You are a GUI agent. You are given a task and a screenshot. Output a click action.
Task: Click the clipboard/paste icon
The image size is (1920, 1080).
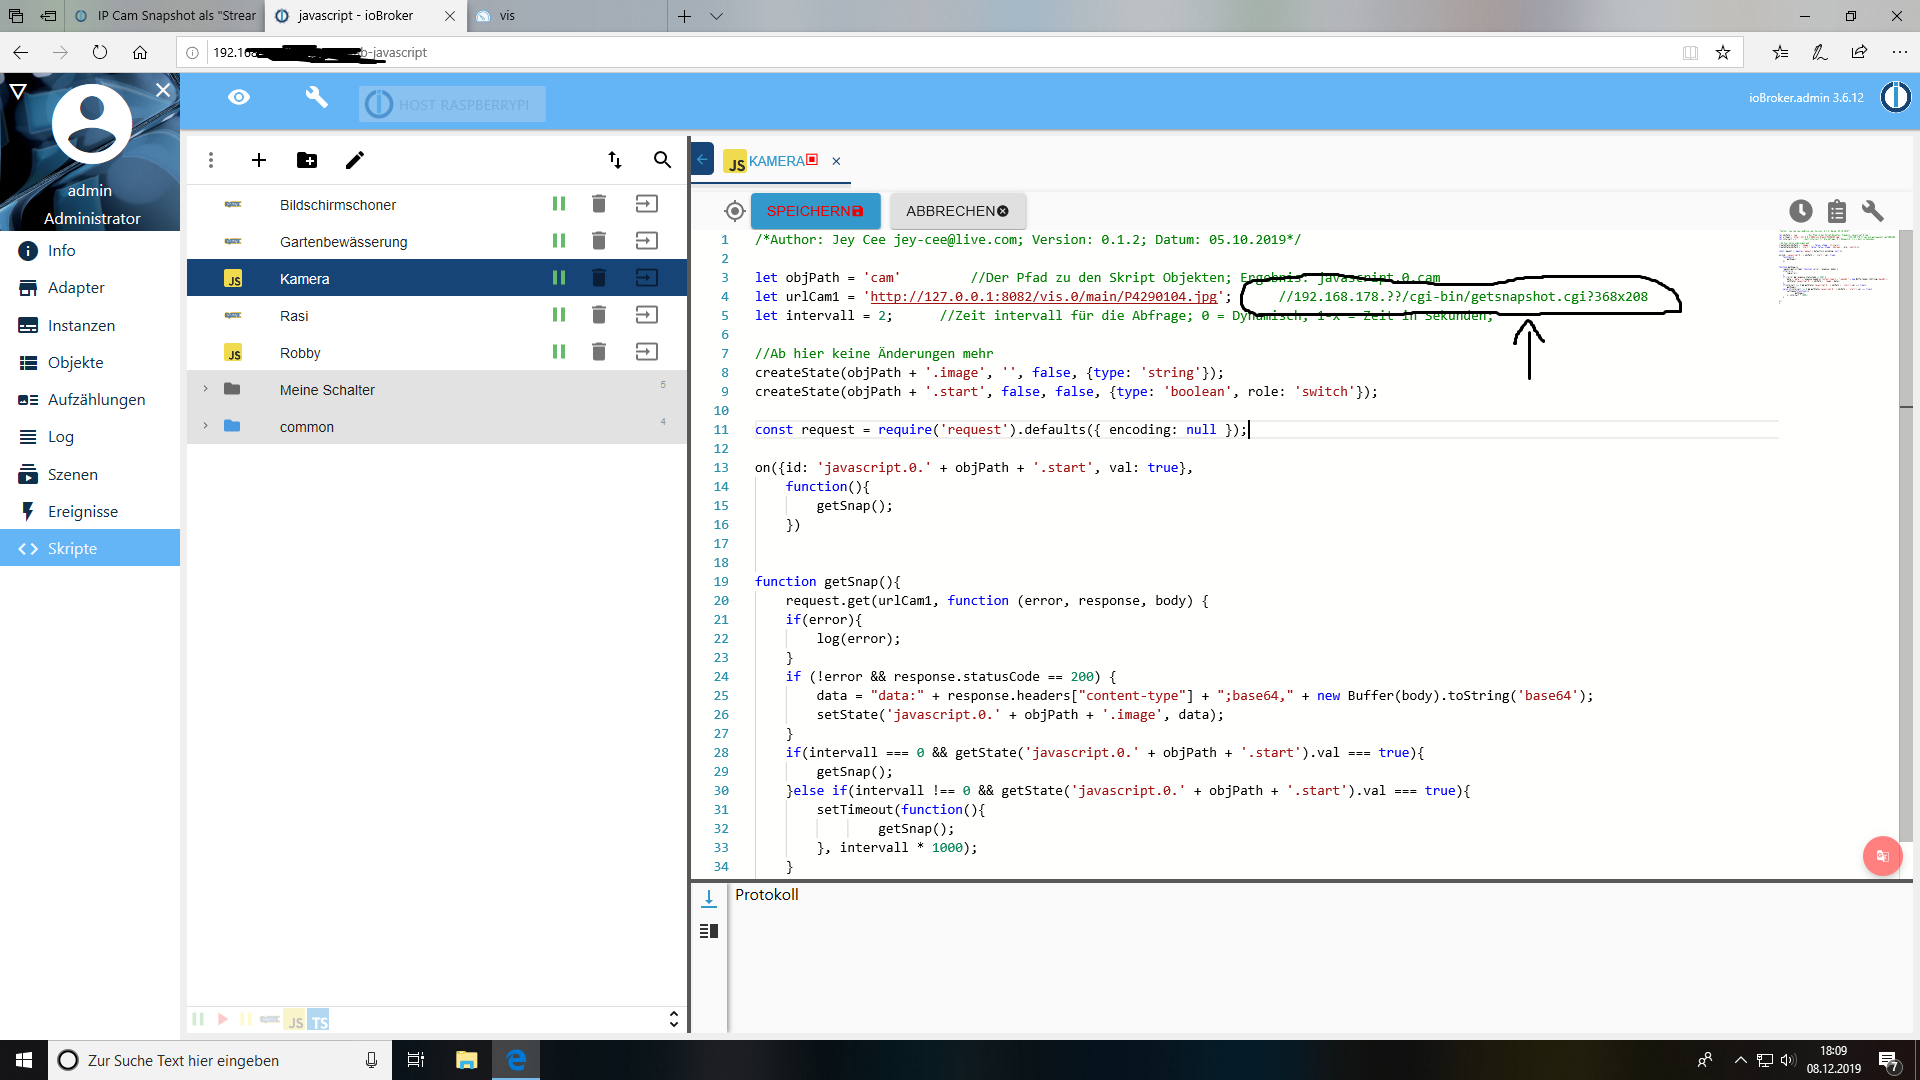point(1837,211)
